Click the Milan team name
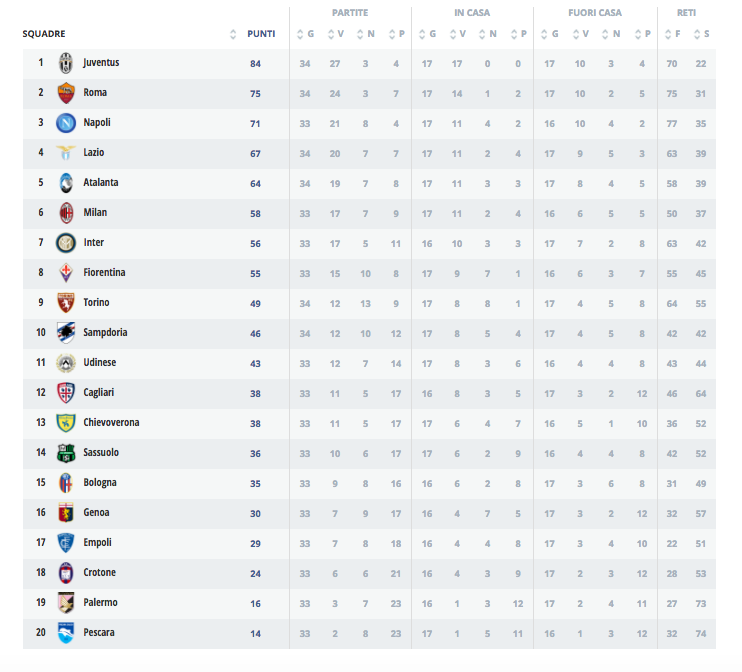The image size is (742, 672). (x=95, y=213)
